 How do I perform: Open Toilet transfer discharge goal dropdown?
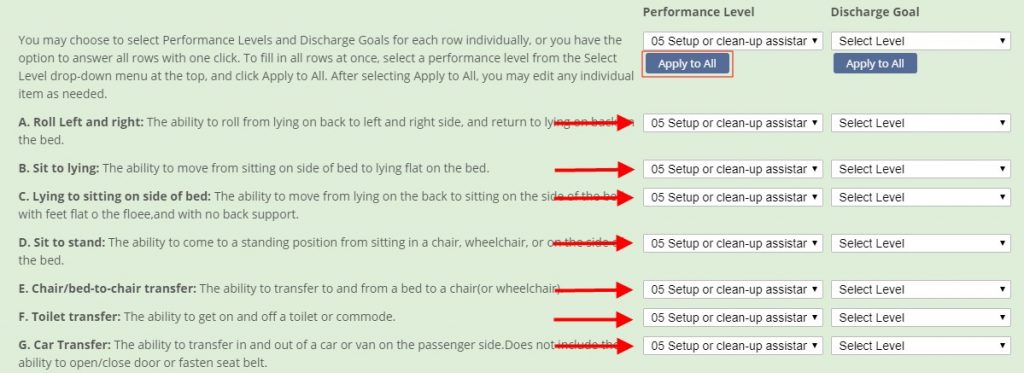click(921, 317)
